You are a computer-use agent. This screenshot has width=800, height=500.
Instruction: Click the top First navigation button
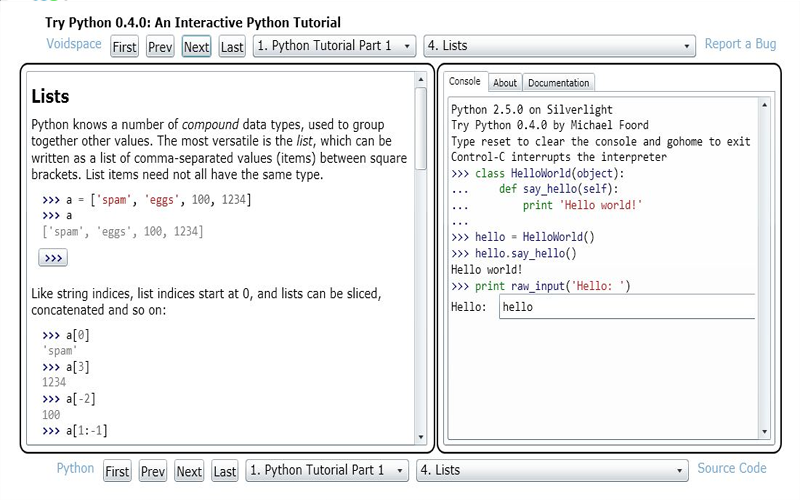(x=124, y=47)
